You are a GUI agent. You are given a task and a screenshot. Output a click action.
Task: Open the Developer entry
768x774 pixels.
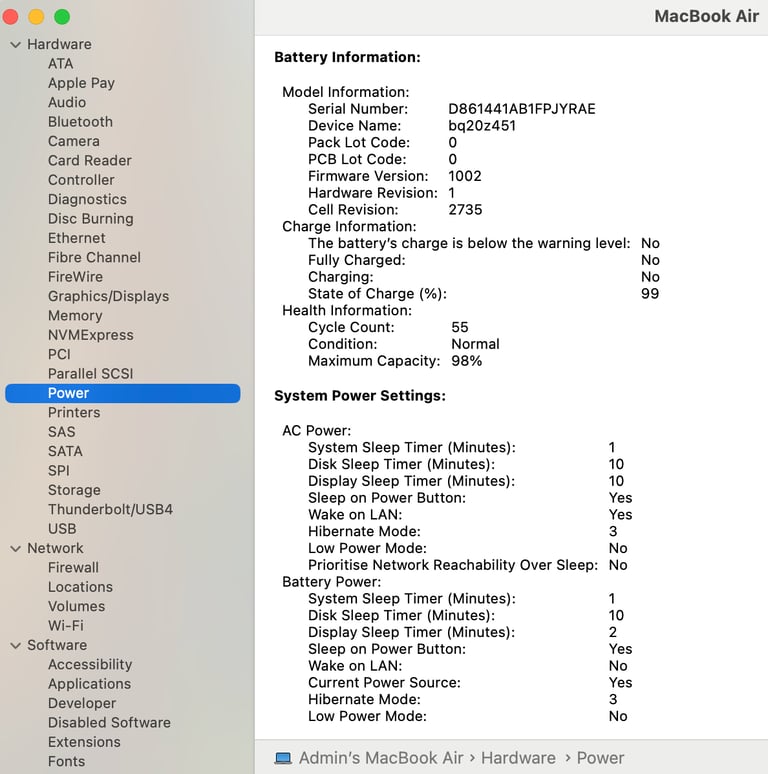tap(82, 703)
